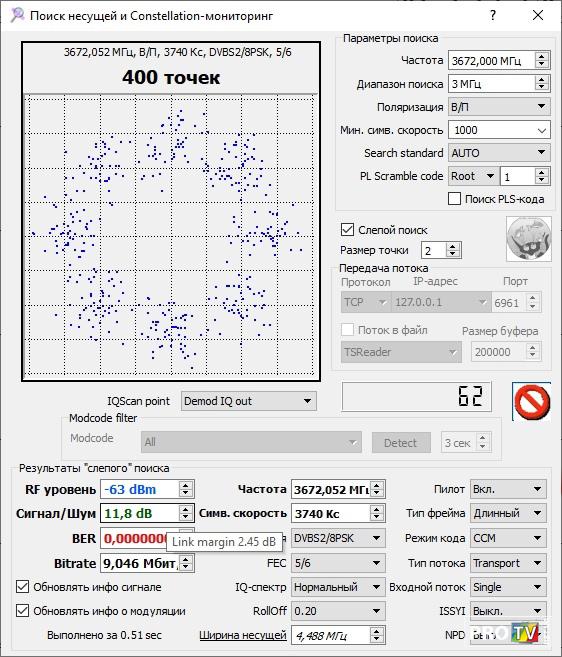The width and height of the screenshot is (562, 657).
Task: Increase PL Scramble code value arrow
Action: (542, 172)
